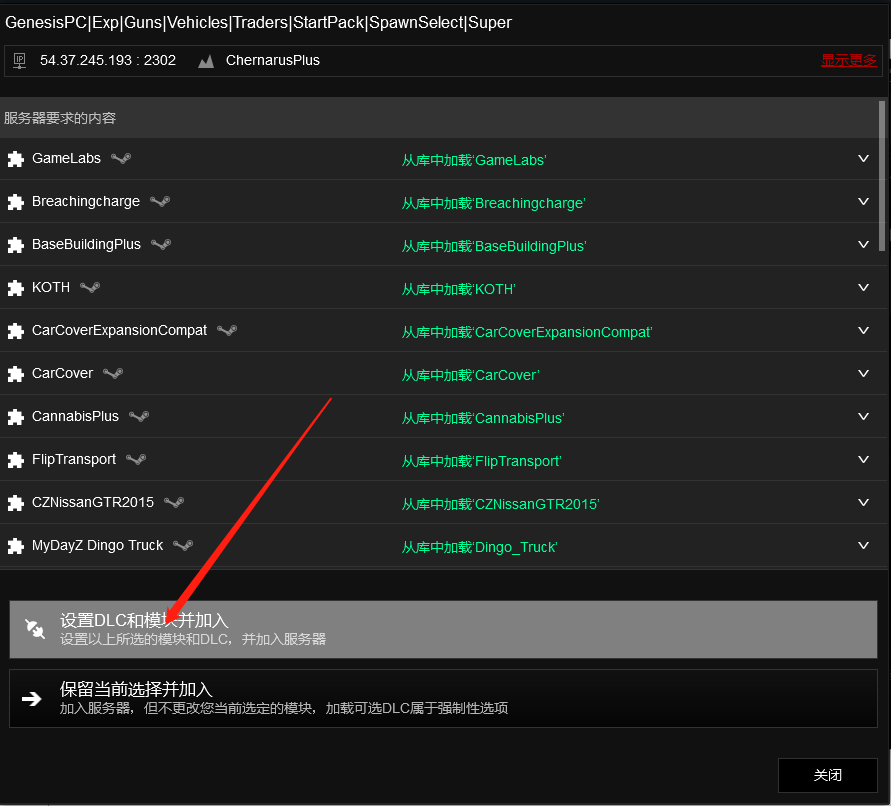The width and height of the screenshot is (891, 806).
Task: Open Steam icon next to CarCover
Action: click(113, 373)
